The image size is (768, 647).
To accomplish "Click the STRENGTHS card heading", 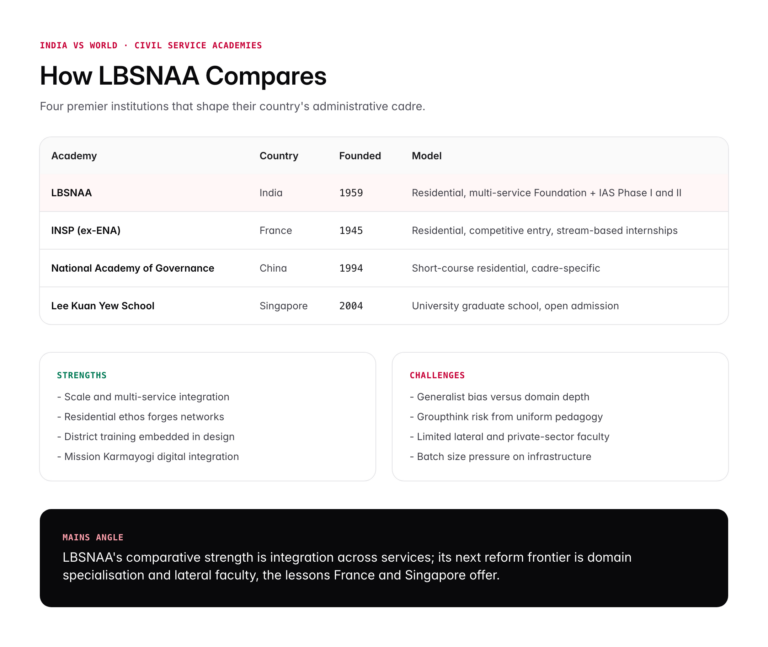I will (82, 375).
